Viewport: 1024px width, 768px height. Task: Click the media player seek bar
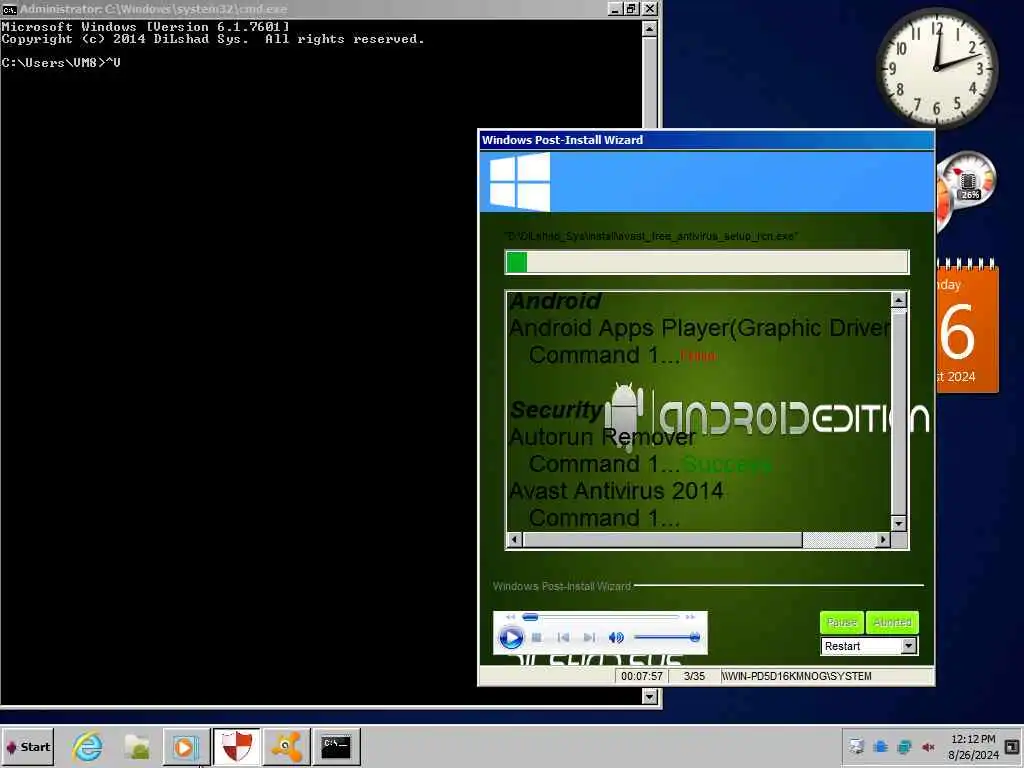(601, 616)
